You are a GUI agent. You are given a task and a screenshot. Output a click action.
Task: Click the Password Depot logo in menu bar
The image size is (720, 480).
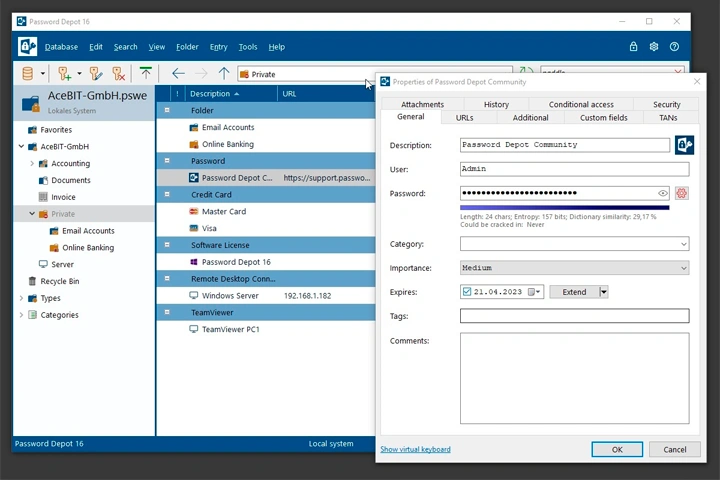[x=27, y=46]
